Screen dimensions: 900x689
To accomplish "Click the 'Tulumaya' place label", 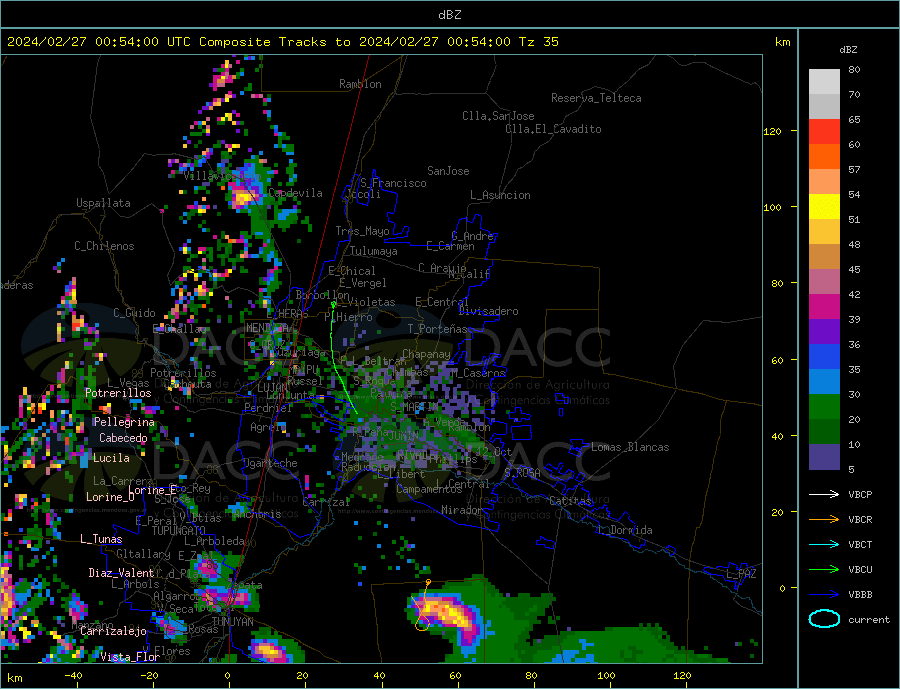I will [374, 251].
